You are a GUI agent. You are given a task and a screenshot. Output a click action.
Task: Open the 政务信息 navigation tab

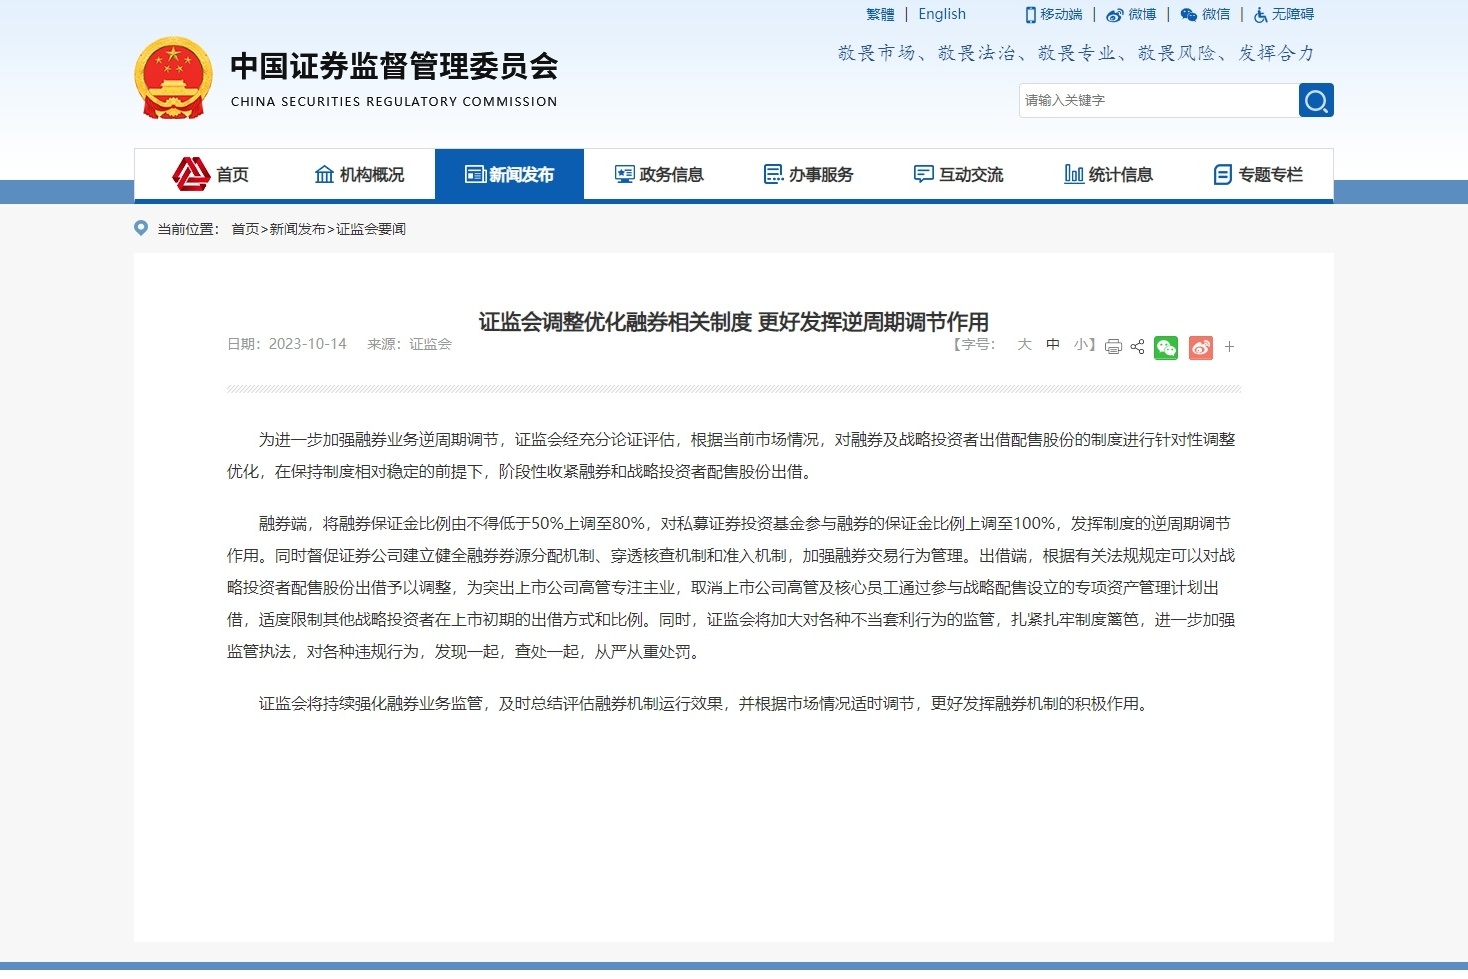point(659,175)
